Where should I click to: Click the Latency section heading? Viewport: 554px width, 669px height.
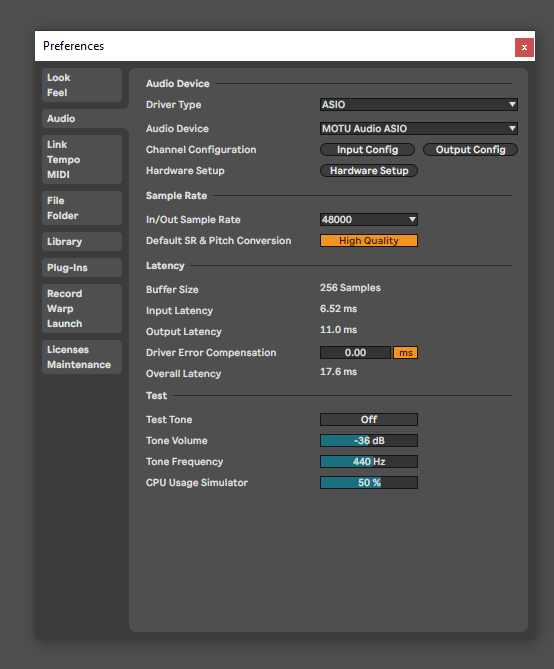(165, 266)
